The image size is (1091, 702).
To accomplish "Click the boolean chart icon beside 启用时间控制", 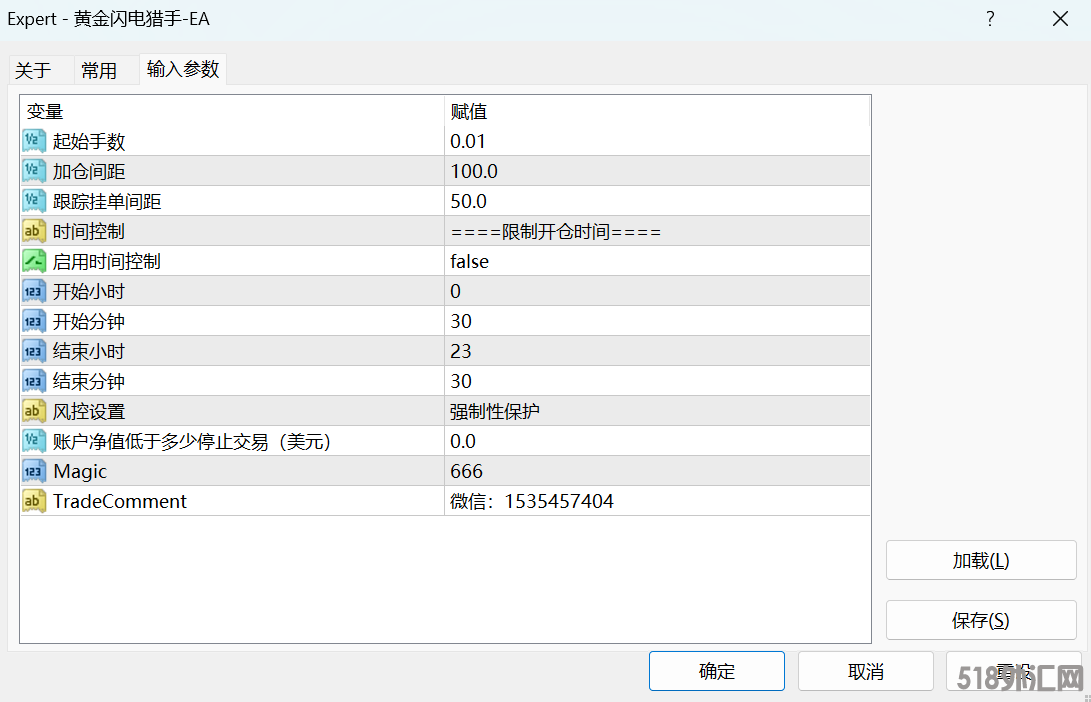I will point(33,261).
